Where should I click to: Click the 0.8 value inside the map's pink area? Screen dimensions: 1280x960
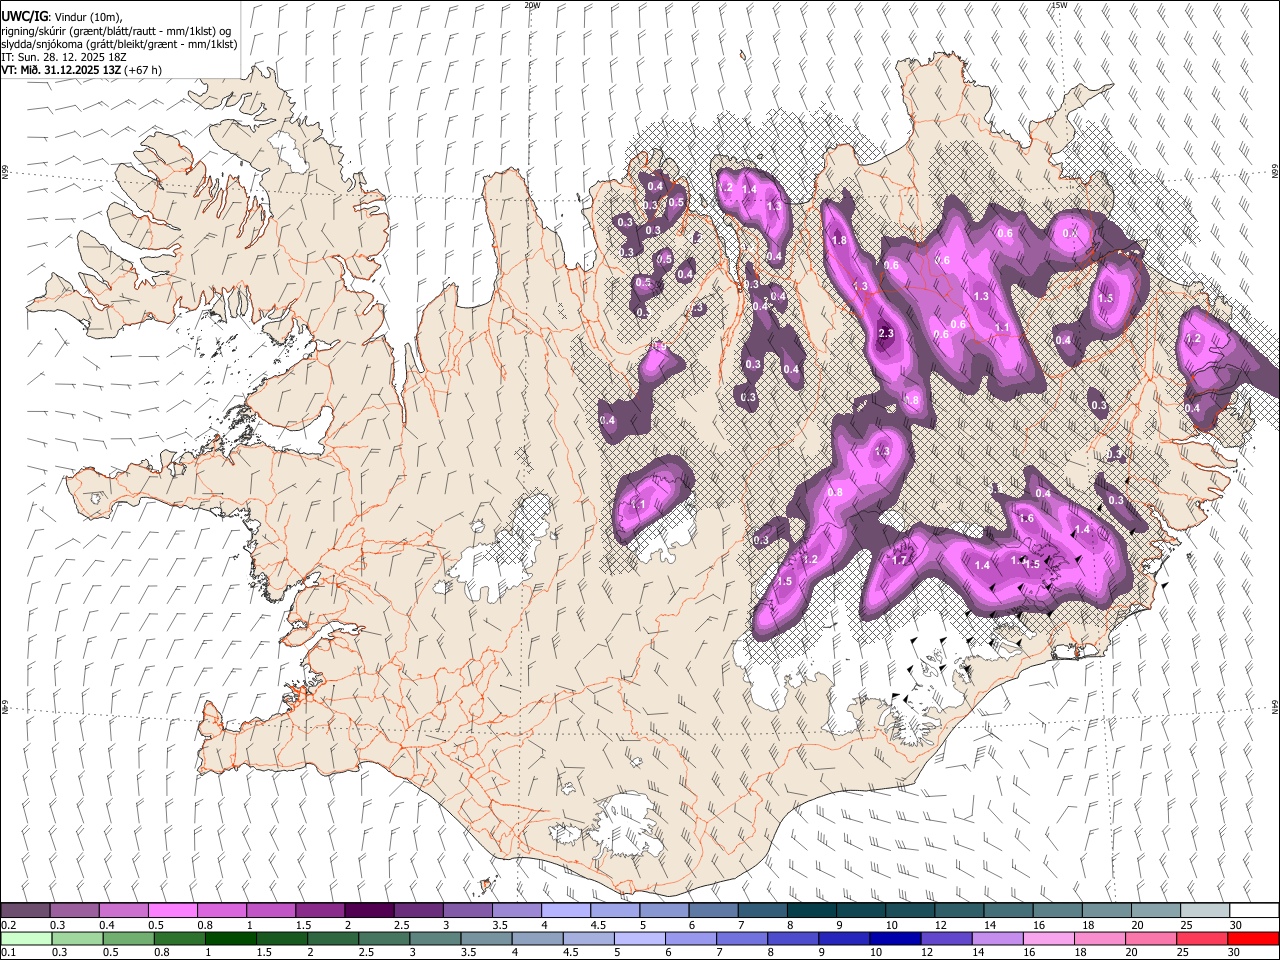point(835,493)
